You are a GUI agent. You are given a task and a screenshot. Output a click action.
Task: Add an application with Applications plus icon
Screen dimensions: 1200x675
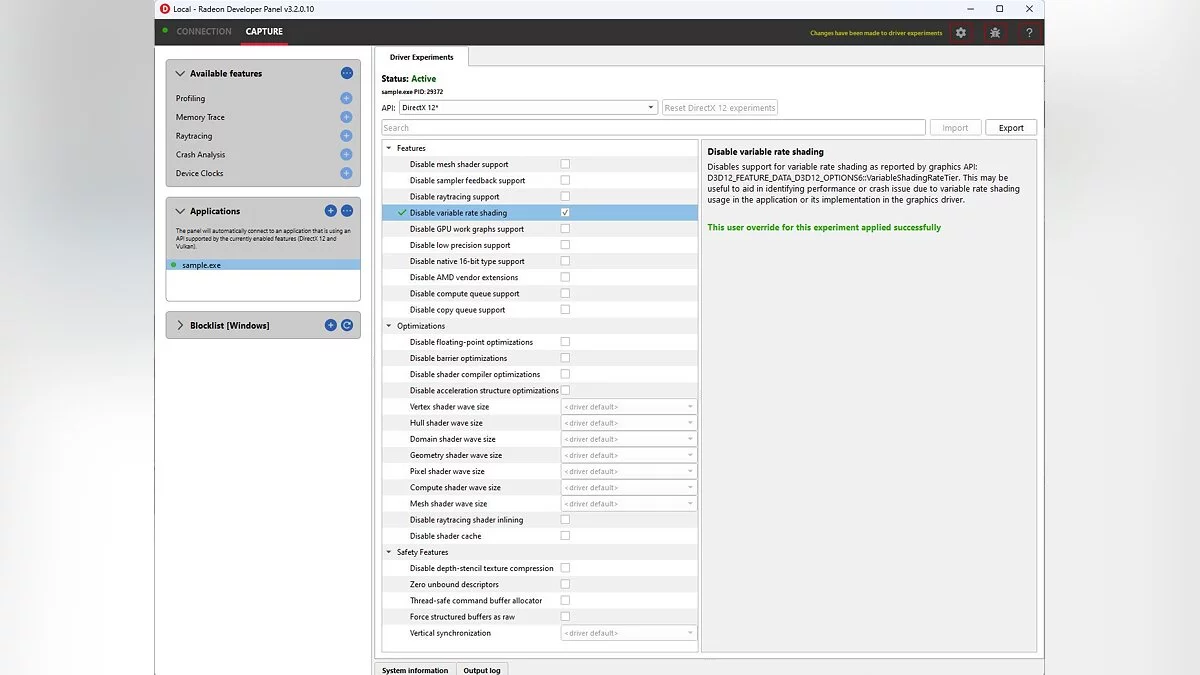330,211
